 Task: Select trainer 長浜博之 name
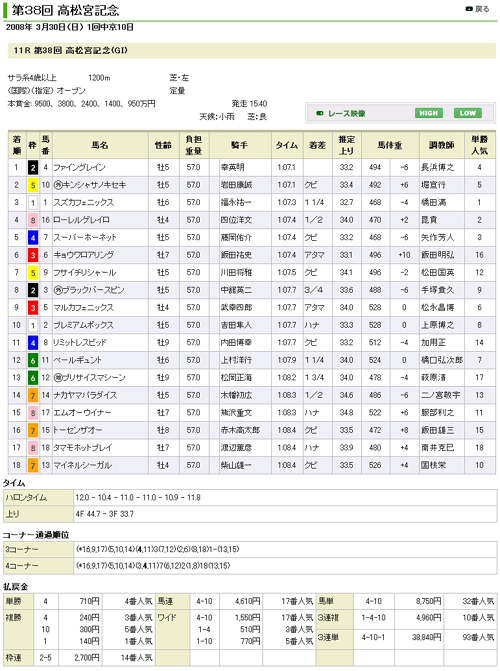point(438,167)
